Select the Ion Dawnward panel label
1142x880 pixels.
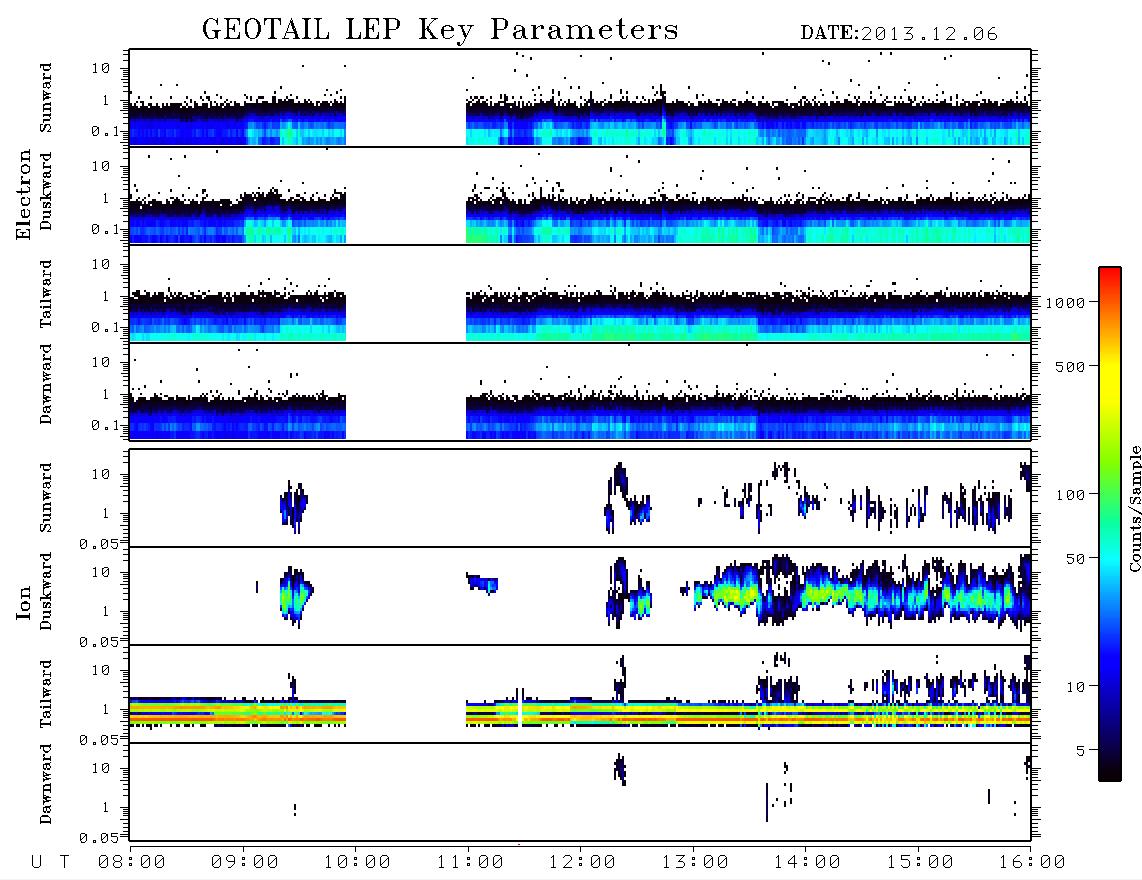(x=46, y=784)
